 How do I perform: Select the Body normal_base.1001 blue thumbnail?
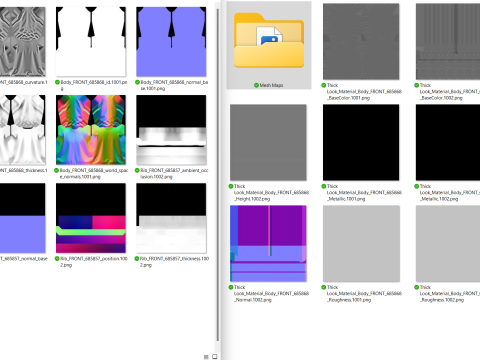point(171,42)
